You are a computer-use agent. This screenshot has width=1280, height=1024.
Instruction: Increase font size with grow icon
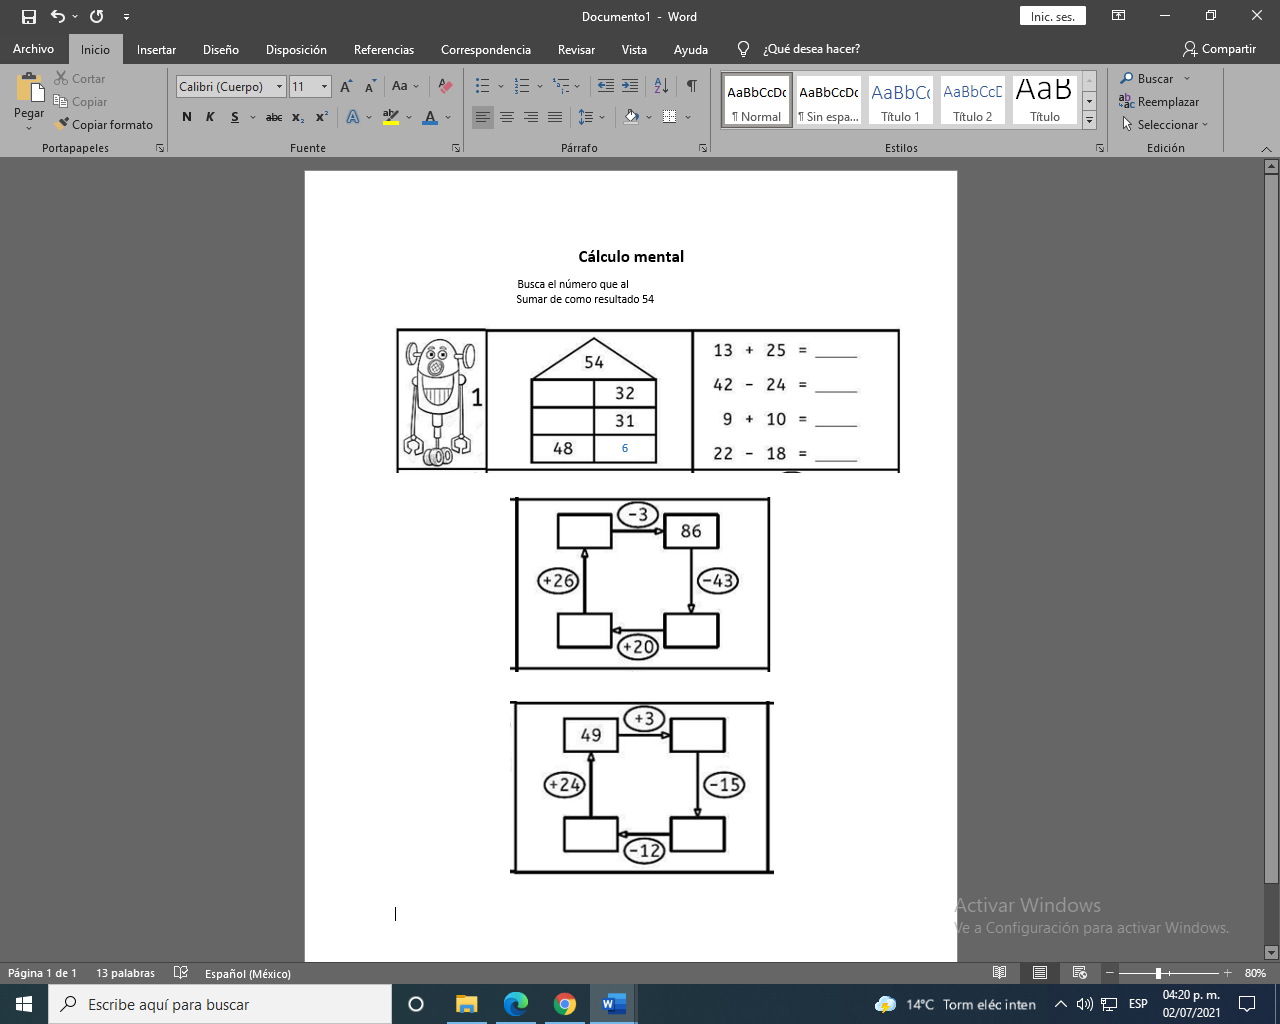346,87
